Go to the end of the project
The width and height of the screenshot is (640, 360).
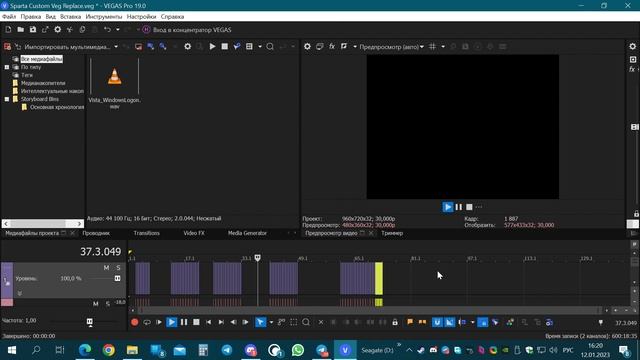click(x=221, y=322)
